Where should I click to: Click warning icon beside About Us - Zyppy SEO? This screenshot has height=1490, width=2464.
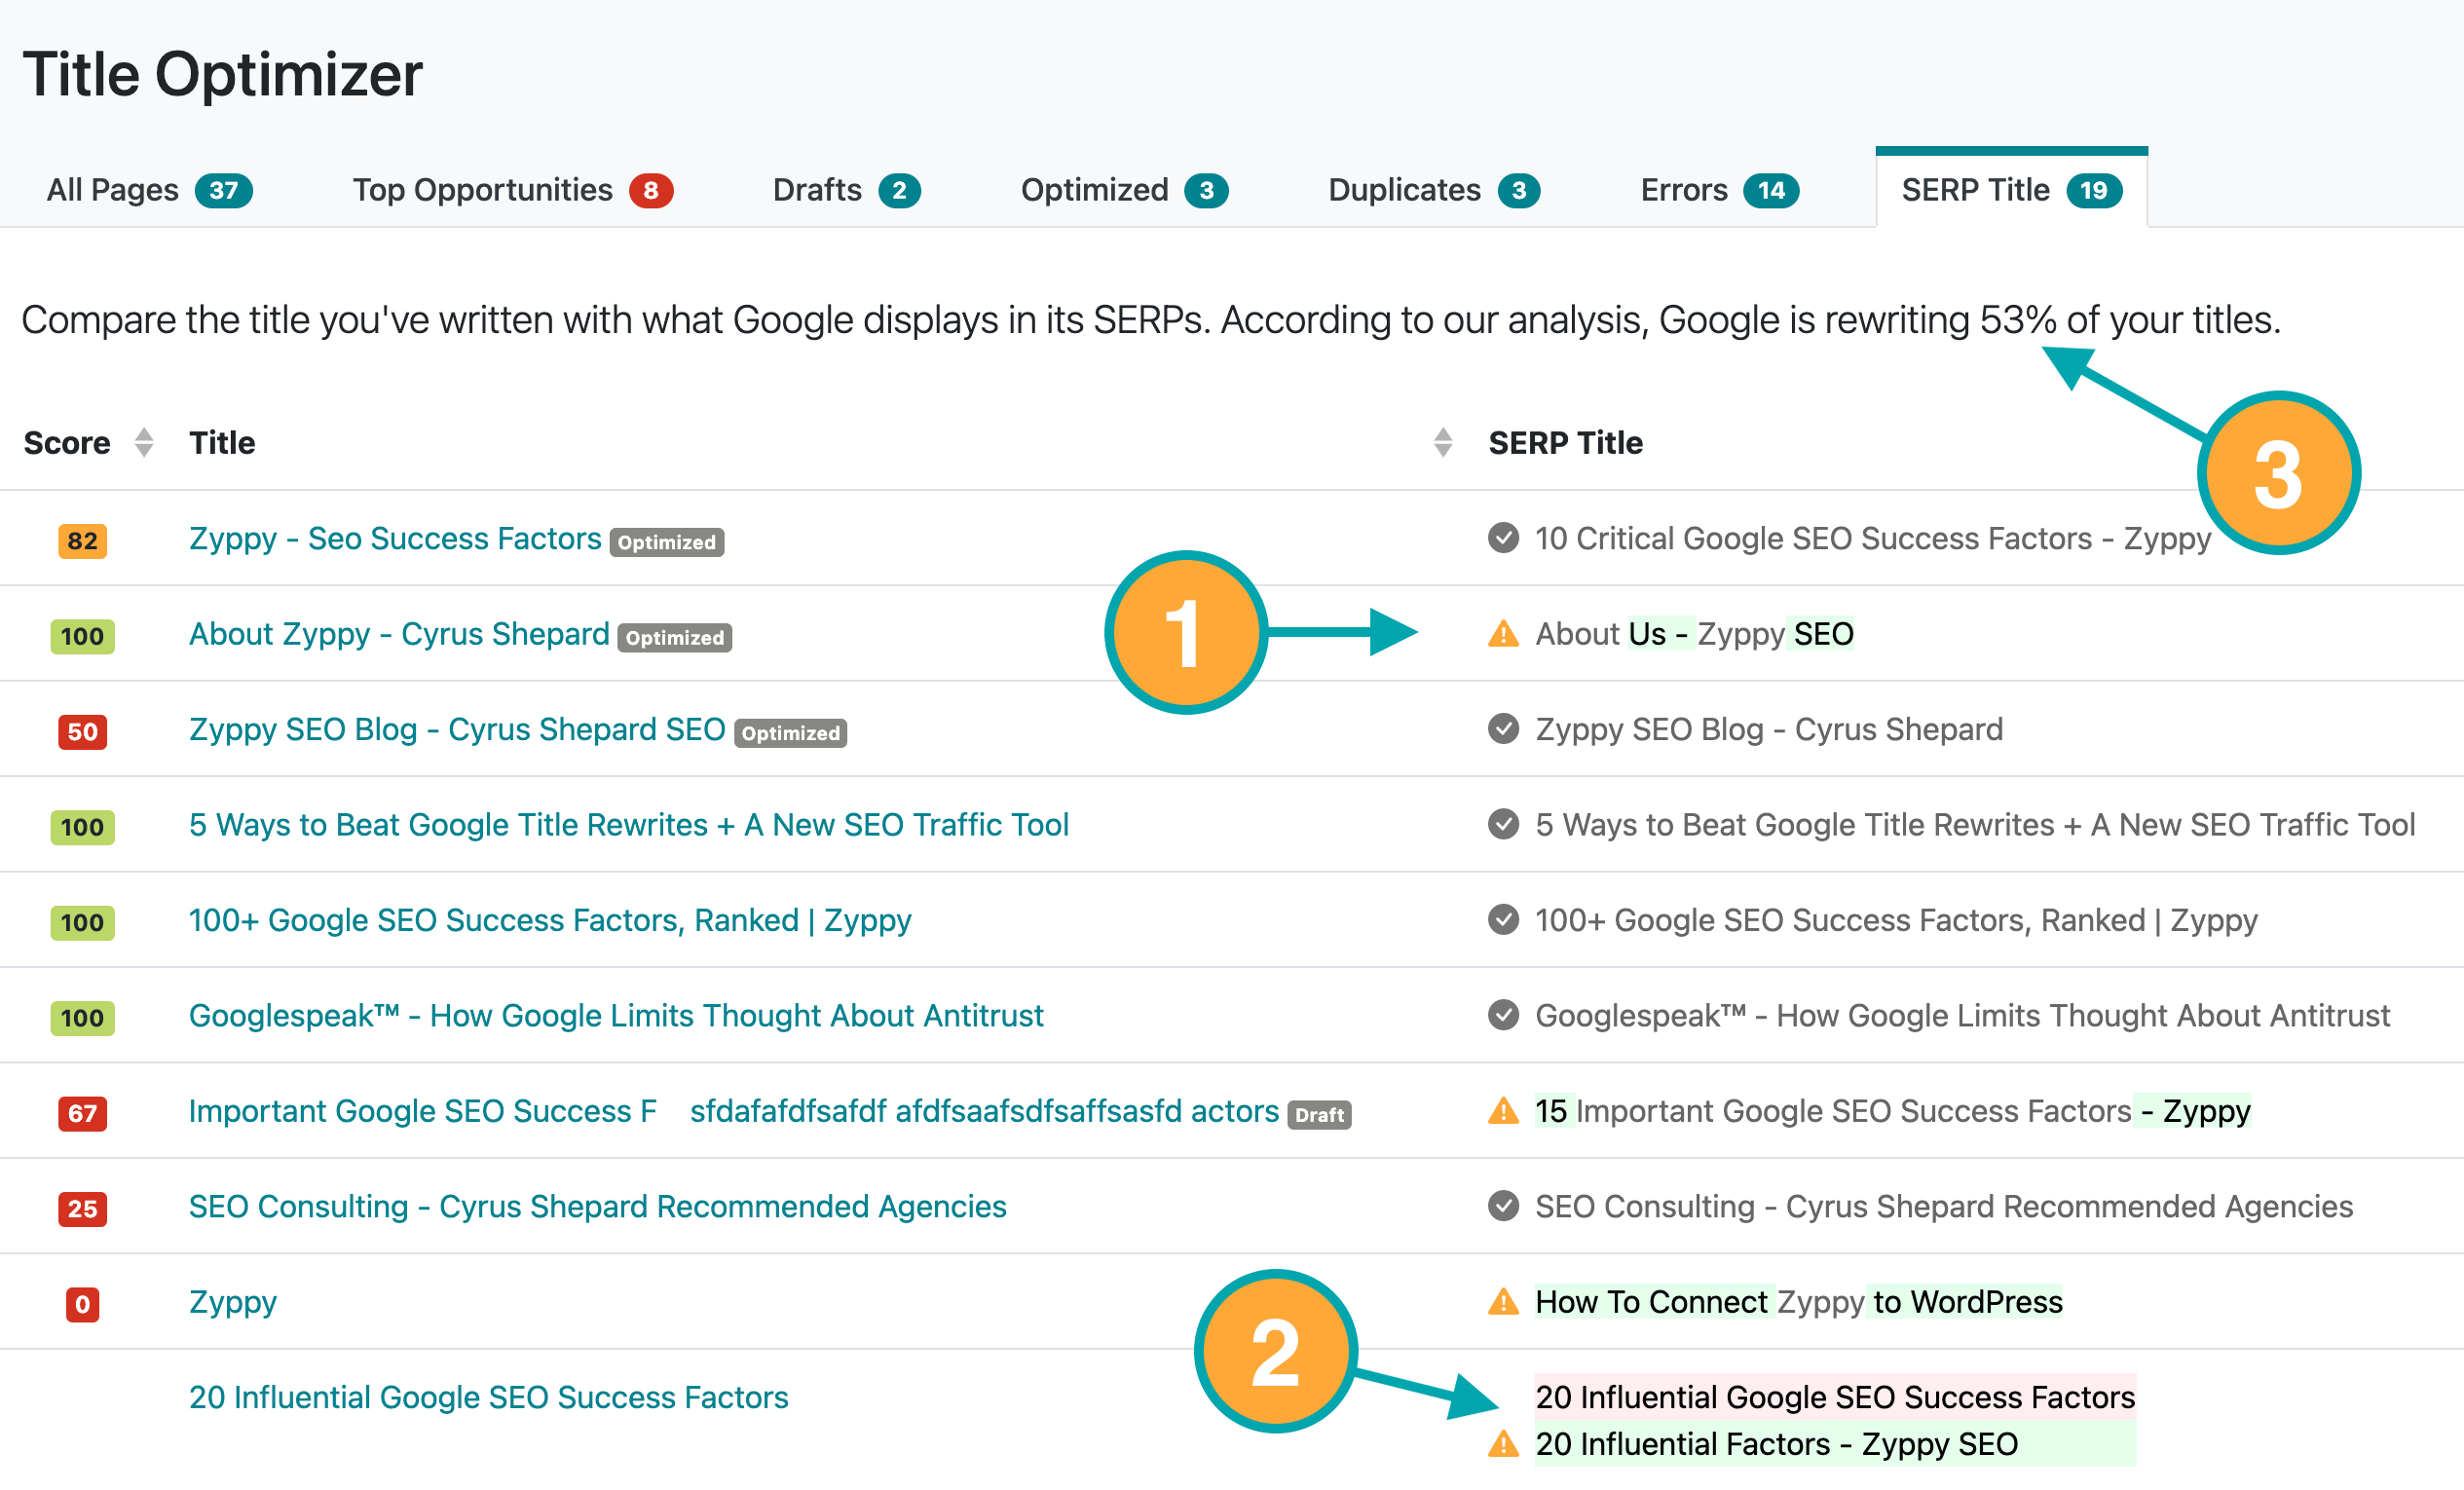point(1503,634)
